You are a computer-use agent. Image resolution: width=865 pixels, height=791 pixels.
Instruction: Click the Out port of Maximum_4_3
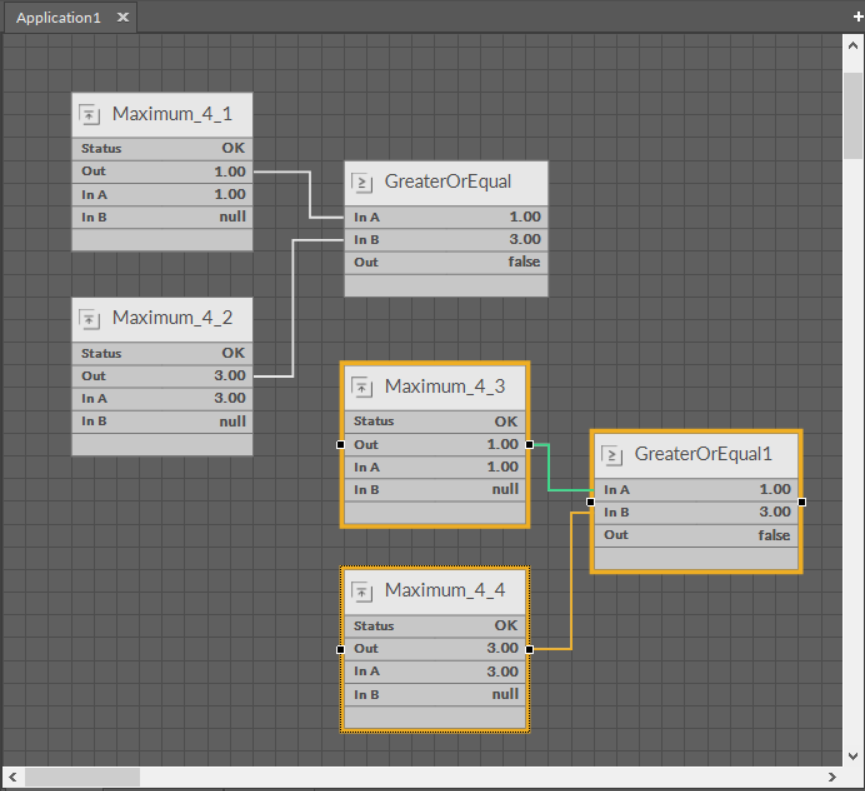click(x=530, y=444)
